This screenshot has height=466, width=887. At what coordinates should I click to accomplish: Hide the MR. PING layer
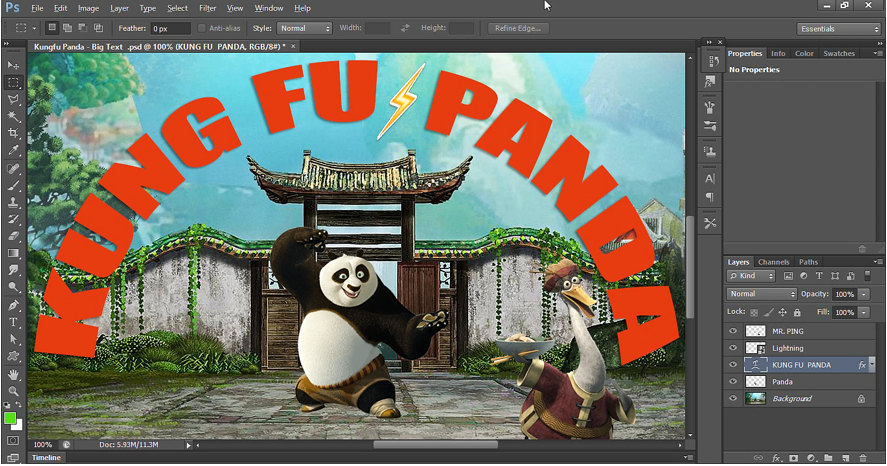coord(734,331)
